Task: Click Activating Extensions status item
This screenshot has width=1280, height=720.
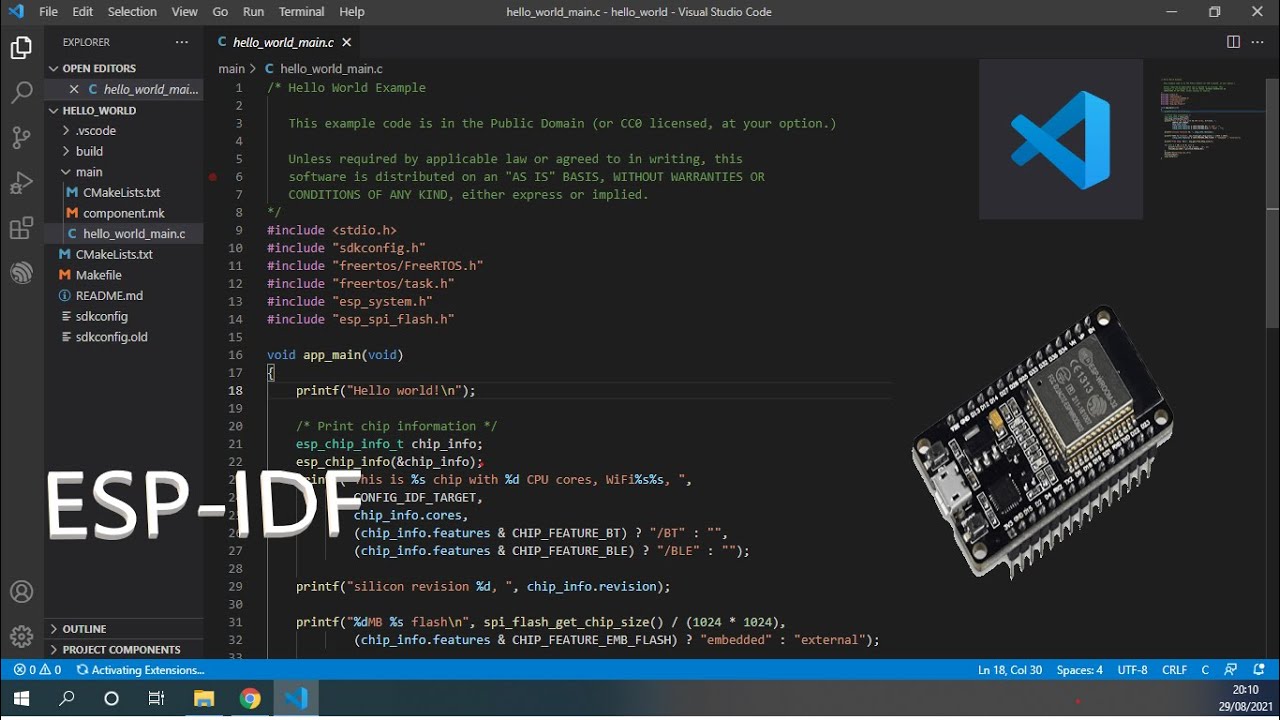Action: 140,670
